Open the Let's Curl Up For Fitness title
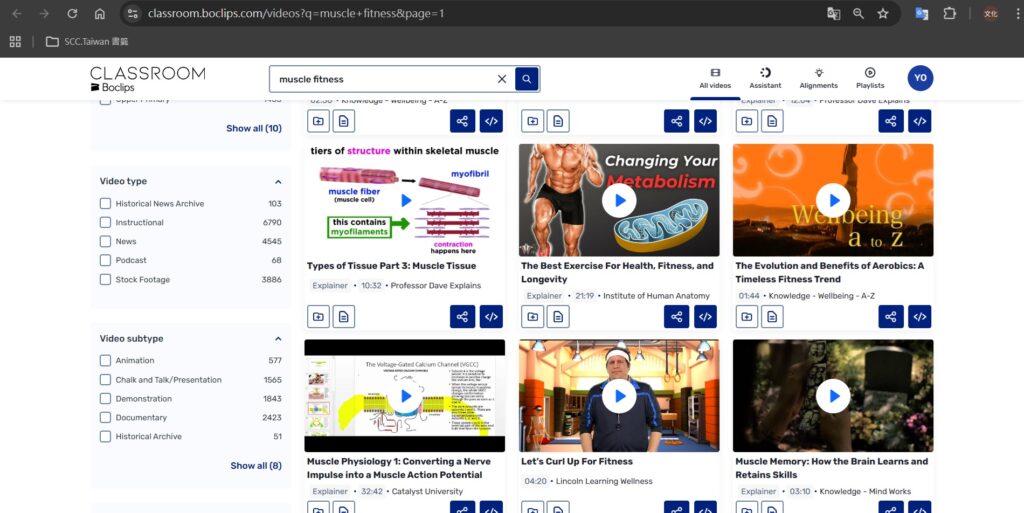 [577, 462]
